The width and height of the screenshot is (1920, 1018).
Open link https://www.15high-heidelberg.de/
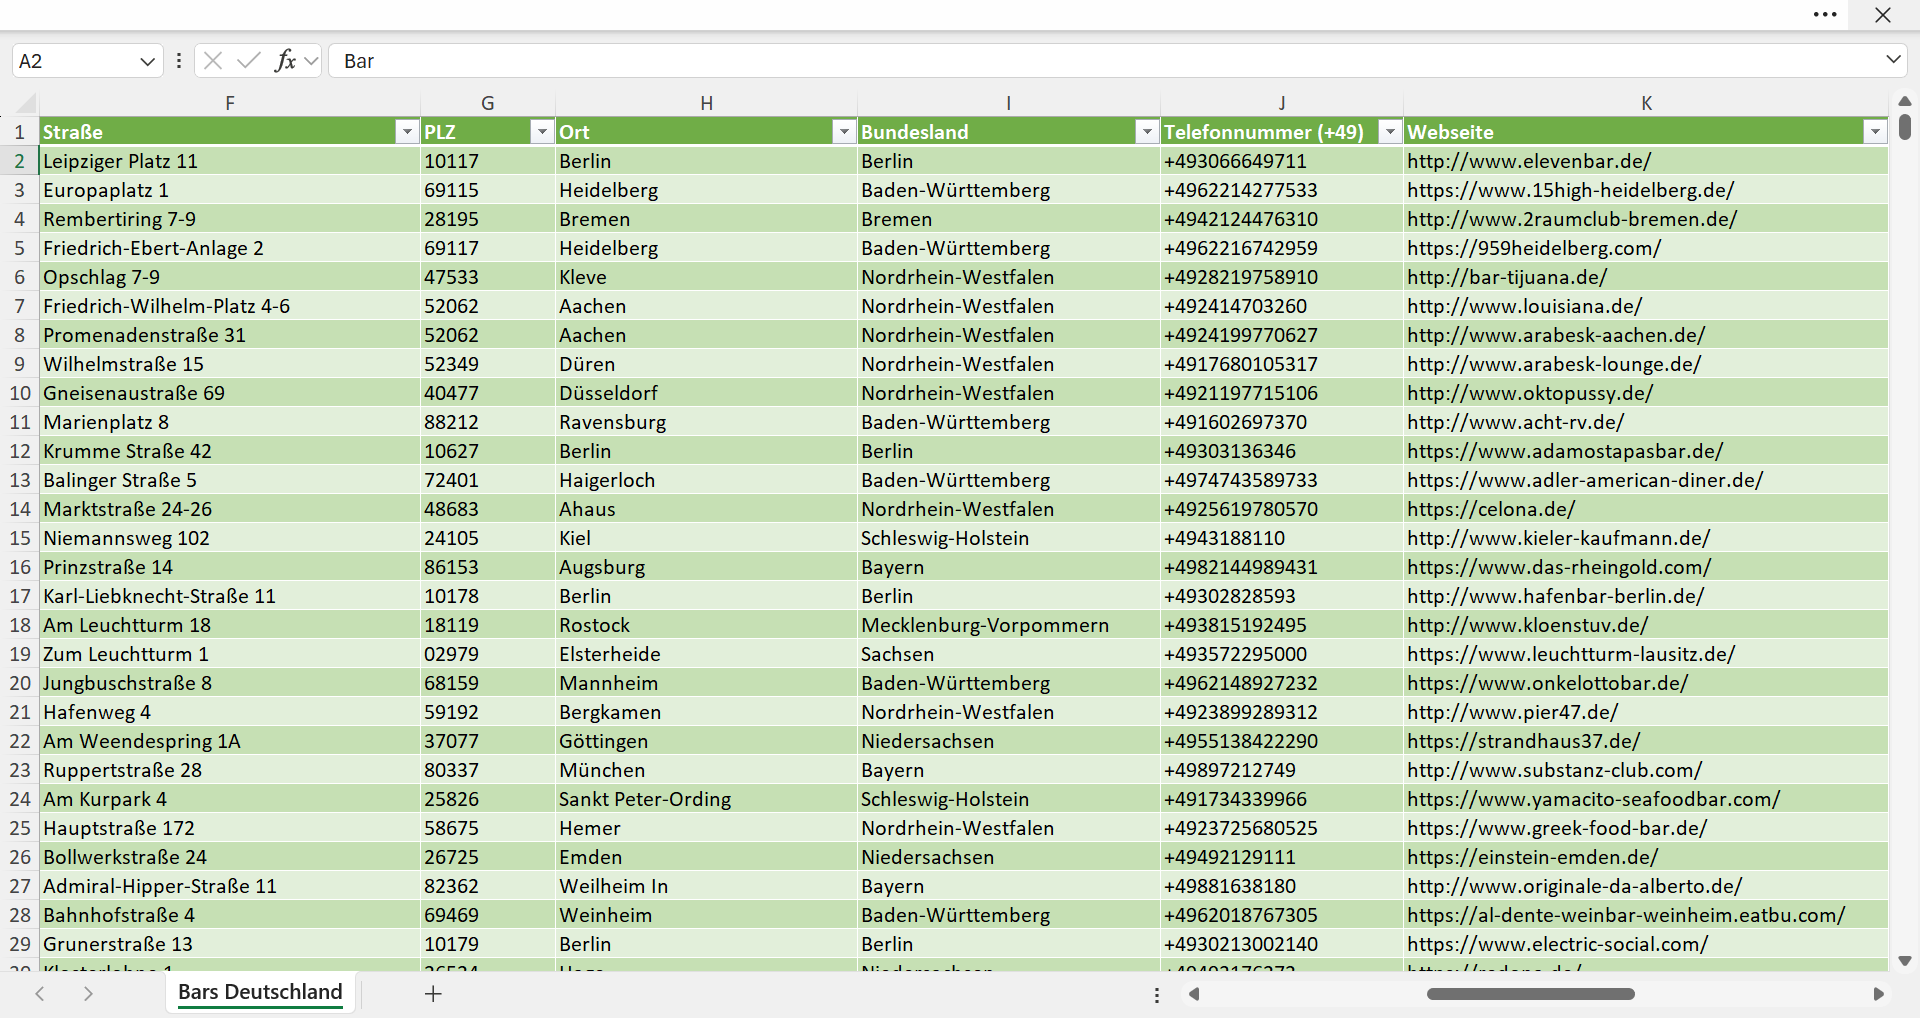click(1570, 190)
